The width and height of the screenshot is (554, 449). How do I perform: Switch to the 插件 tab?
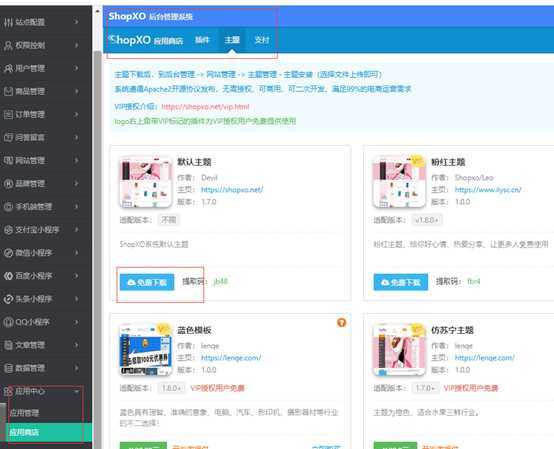point(202,40)
